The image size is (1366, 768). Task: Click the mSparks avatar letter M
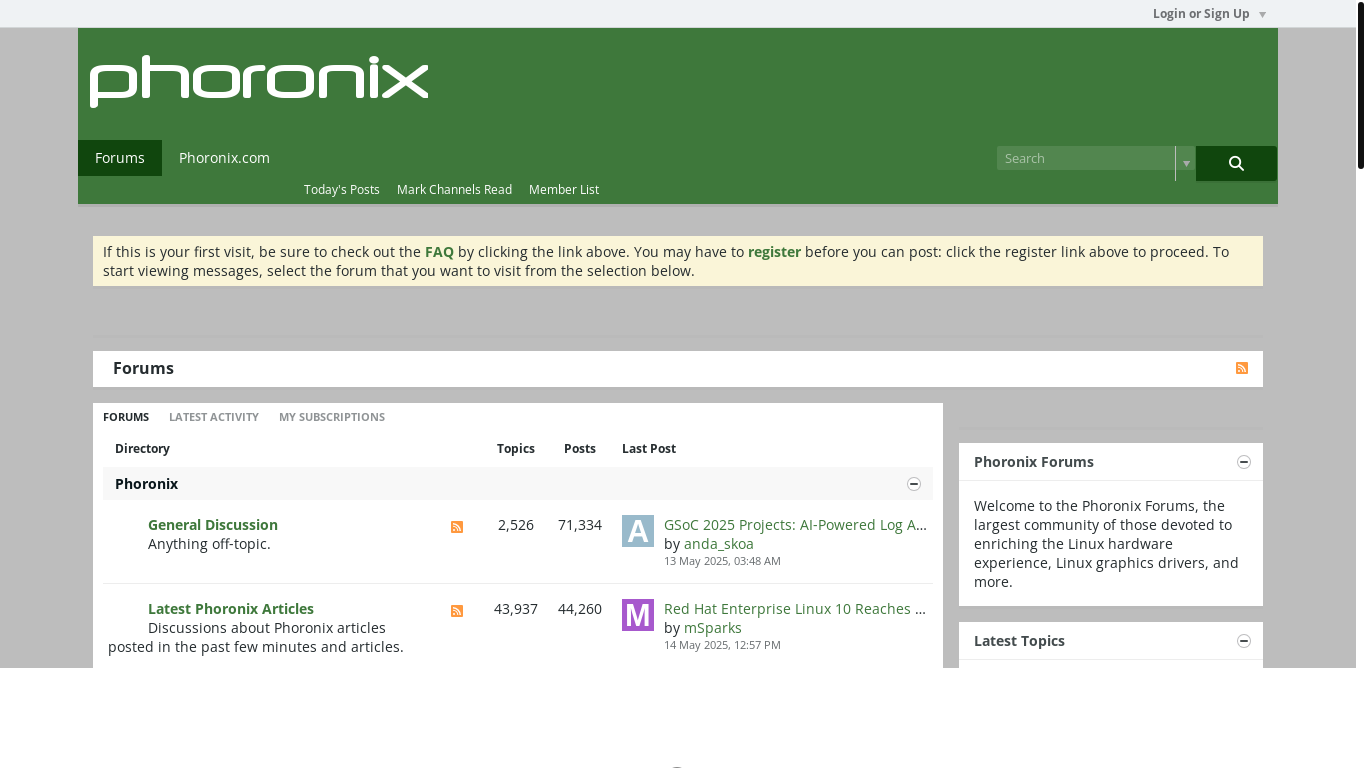point(638,615)
